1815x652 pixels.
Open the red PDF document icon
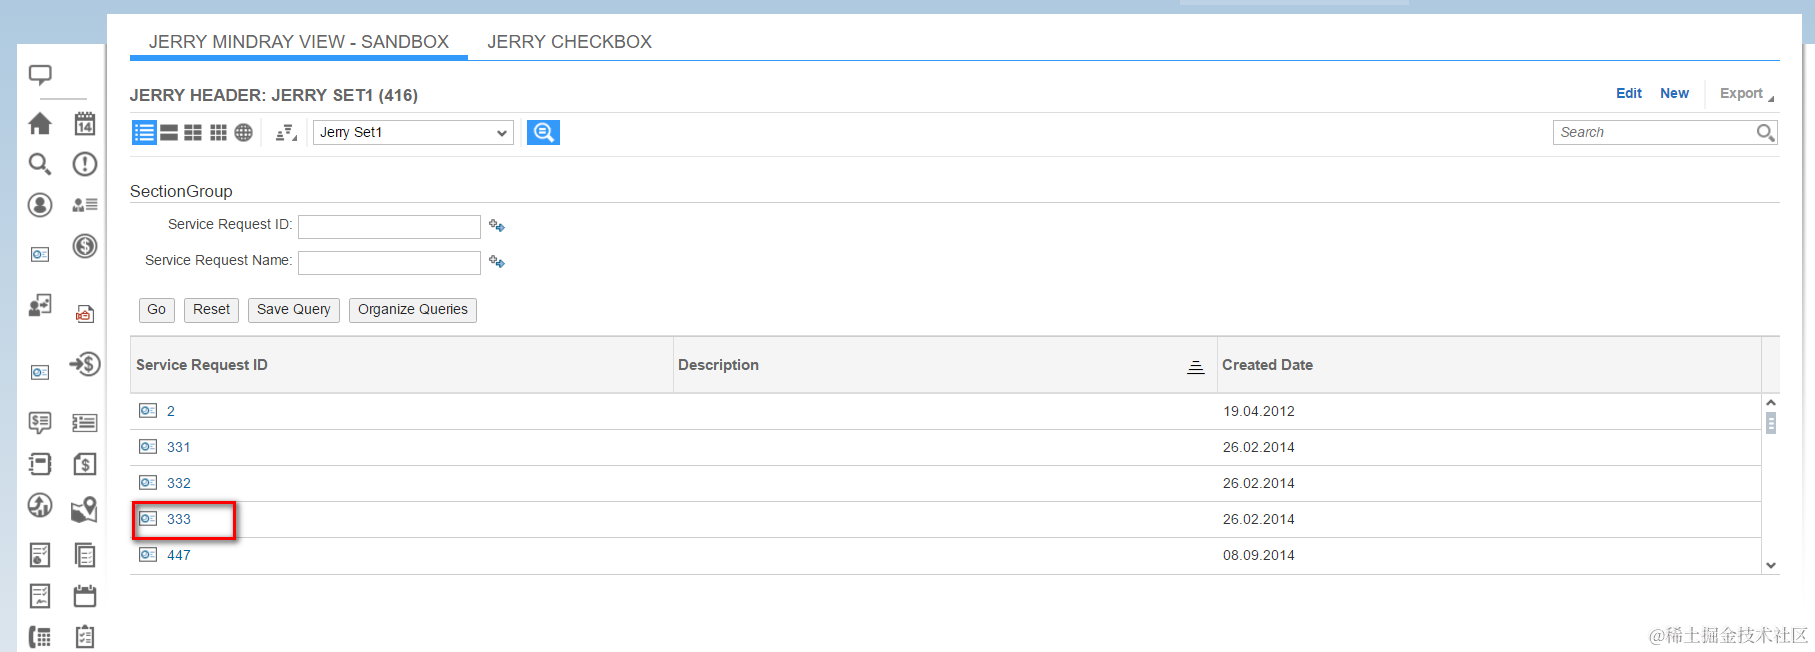coord(85,314)
